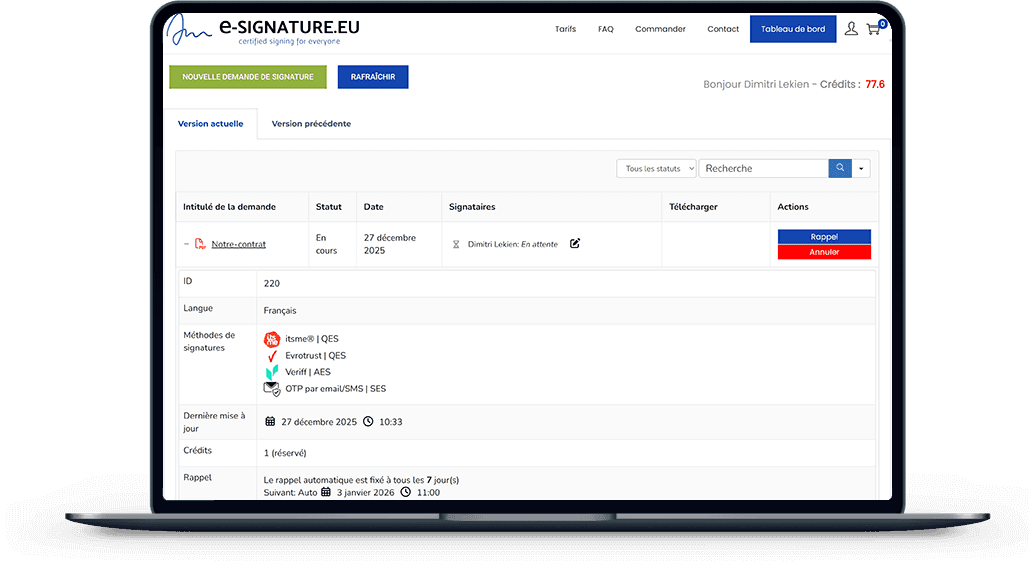Click the user account profile icon
Image resolution: width=1029 pixels, height=565 pixels.
pos(851,29)
